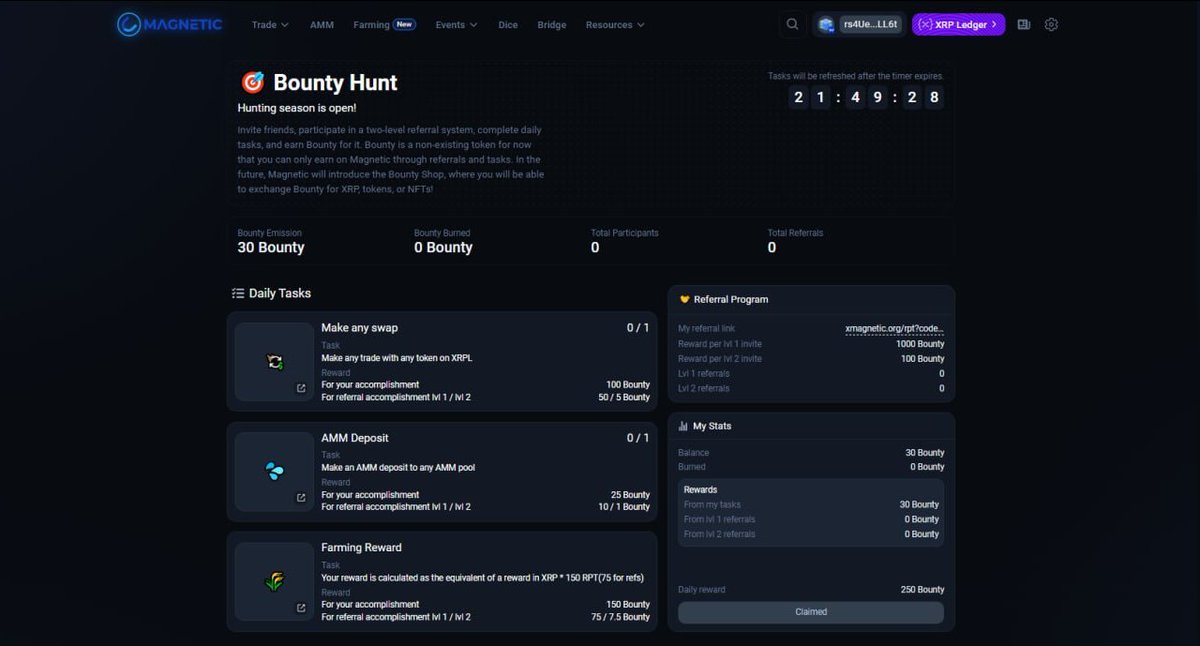Click the From my tasks reward row
The height and width of the screenshot is (646, 1200).
pyautogui.click(x=811, y=505)
